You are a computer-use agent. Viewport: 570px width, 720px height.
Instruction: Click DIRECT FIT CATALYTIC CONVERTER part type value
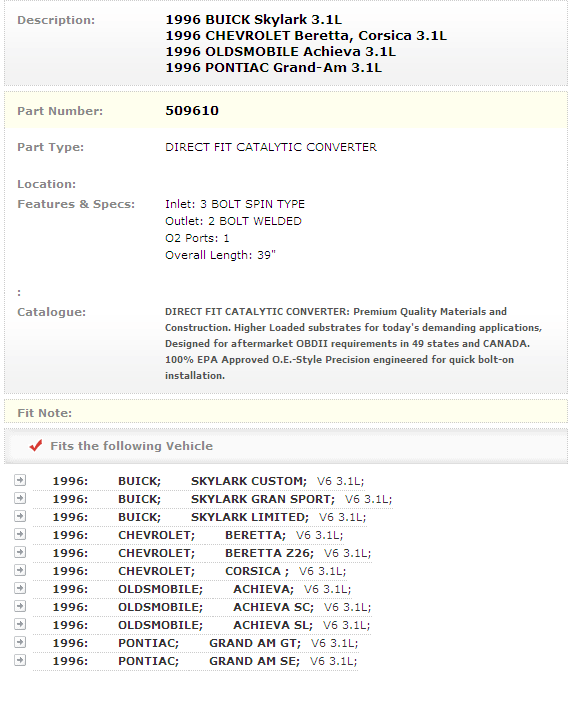click(271, 147)
